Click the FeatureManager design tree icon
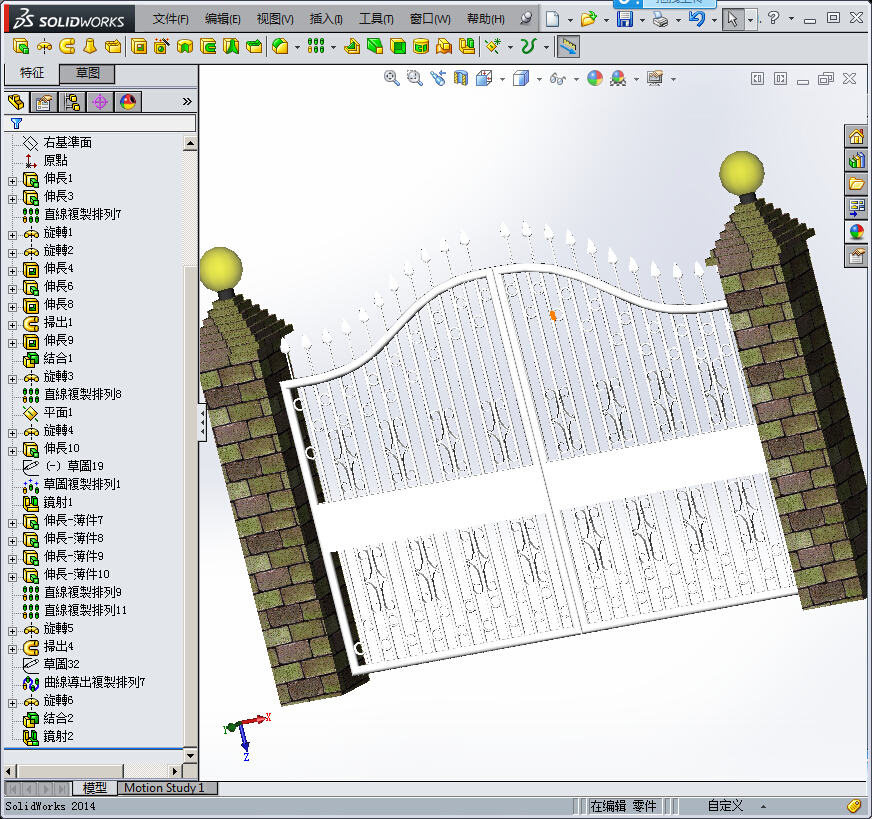Screen dimensions: 872x819 (x=16, y=101)
